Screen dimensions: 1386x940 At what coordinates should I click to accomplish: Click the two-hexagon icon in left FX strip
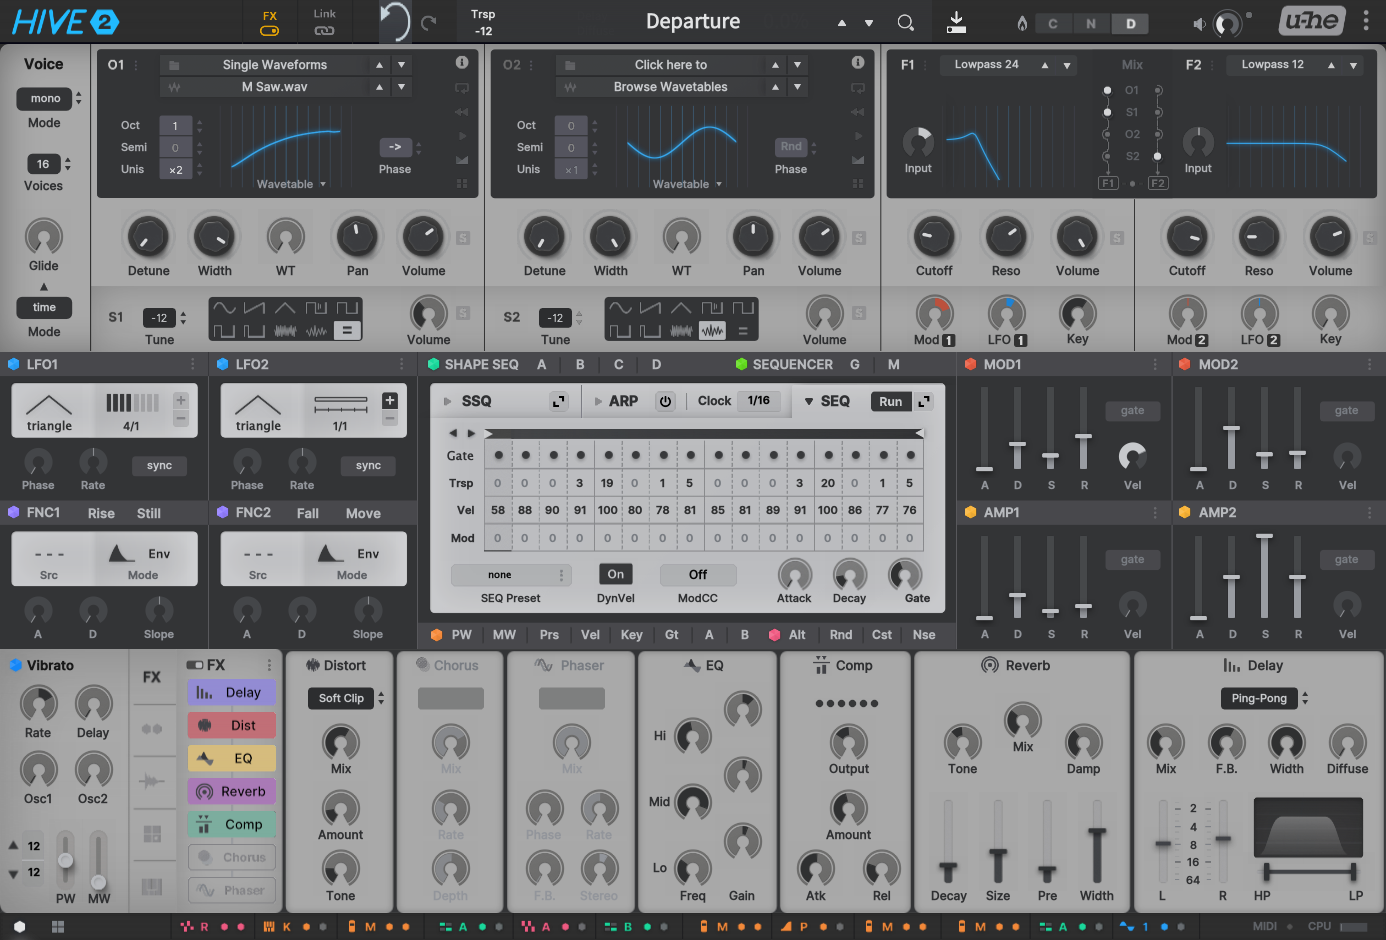click(152, 729)
